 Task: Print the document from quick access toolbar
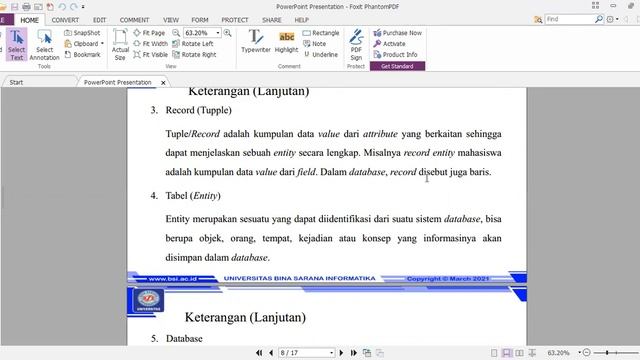pyautogui.click(x=26, y=7)
